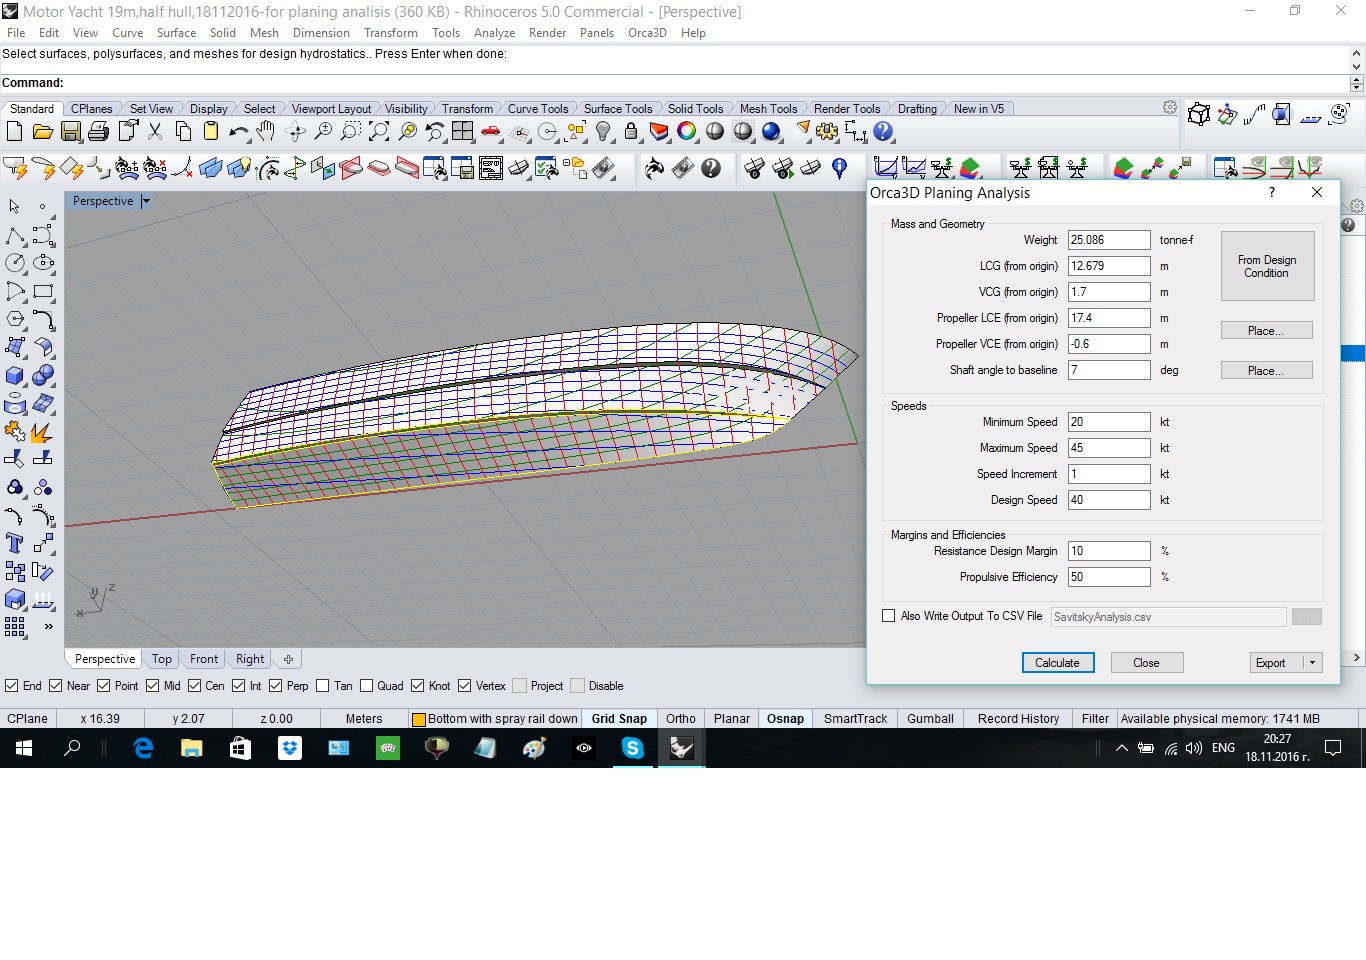The height and width of the screenshot is (960, 1366).
Task: Select the Pan hand tool
Action: 266,131
